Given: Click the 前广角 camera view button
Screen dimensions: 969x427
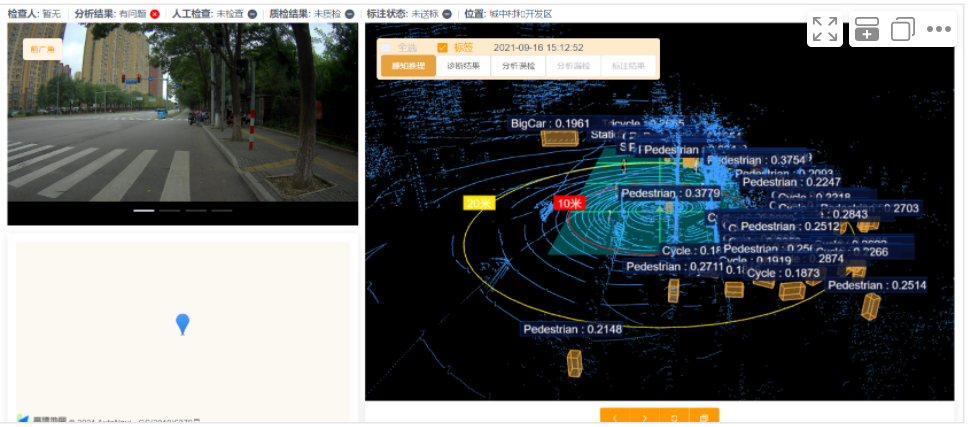Looking at the screenshot, I should tap(43, 48).
